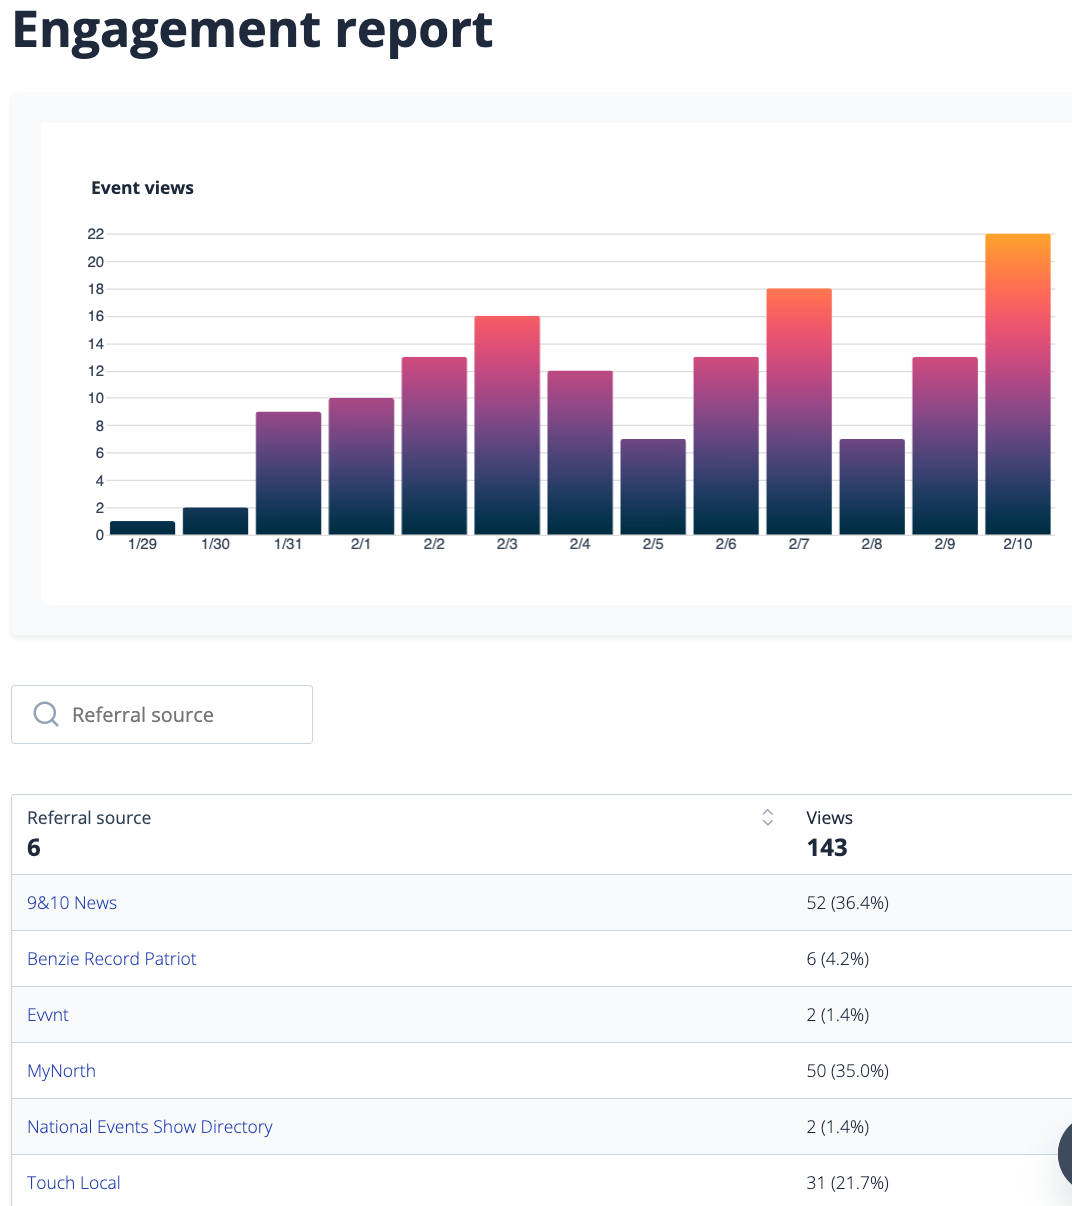Click the 2/10 bar in chart
Viewport: 1072px width, 1206px height.
(1018, 384)
